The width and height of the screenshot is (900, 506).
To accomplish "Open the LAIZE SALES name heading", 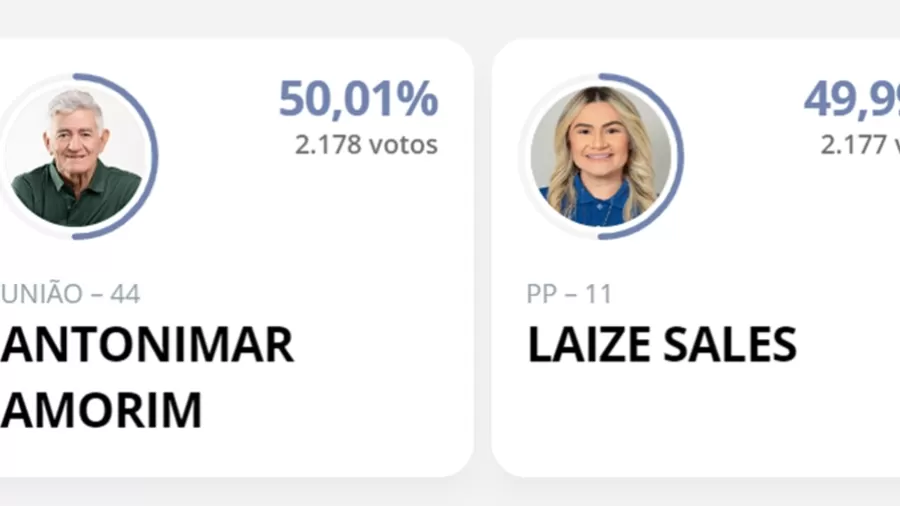I will point(662,344).
